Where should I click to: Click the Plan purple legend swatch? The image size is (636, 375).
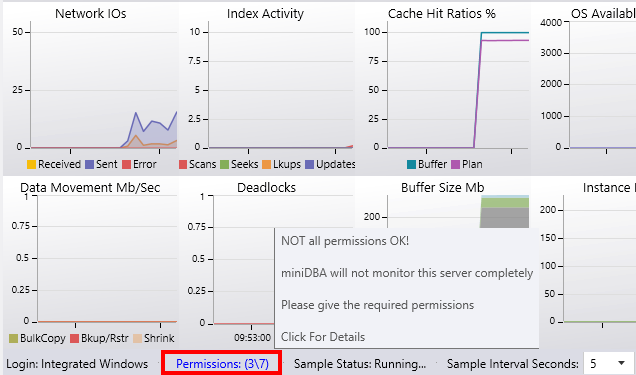[x=456, y=165]
